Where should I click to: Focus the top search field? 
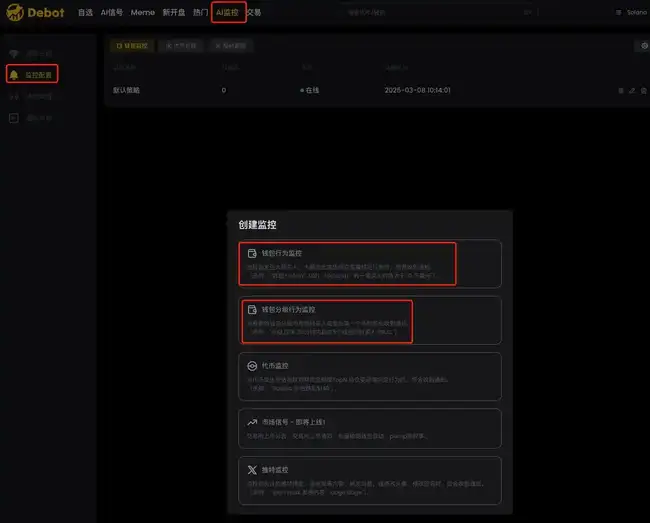(440, 12)
